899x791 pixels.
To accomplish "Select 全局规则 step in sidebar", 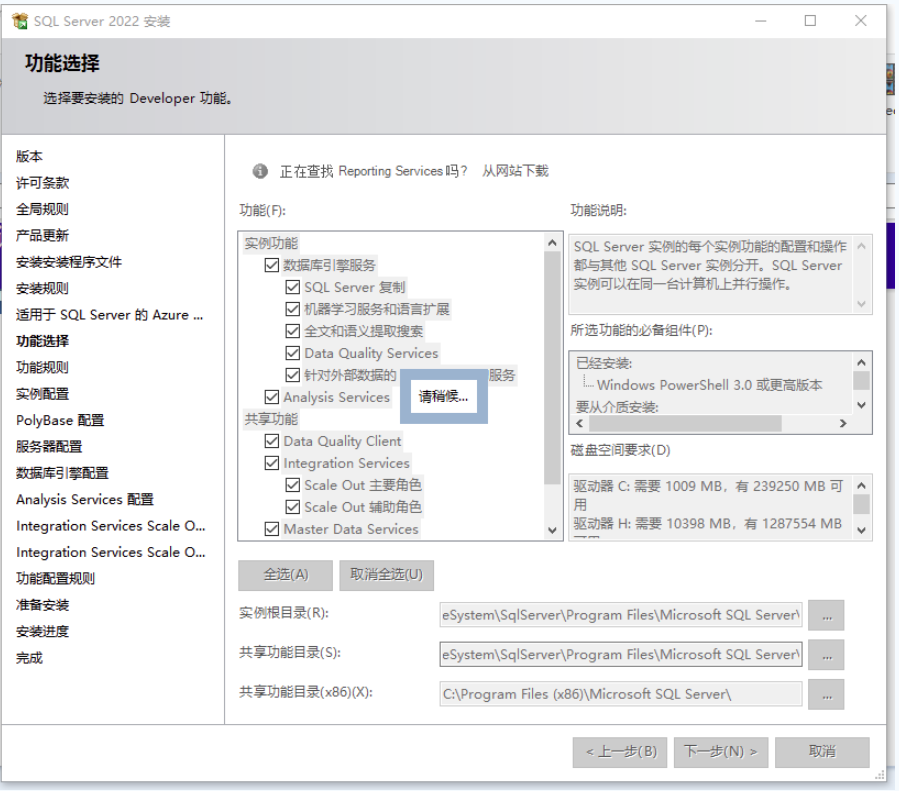I will coord(42,209).
